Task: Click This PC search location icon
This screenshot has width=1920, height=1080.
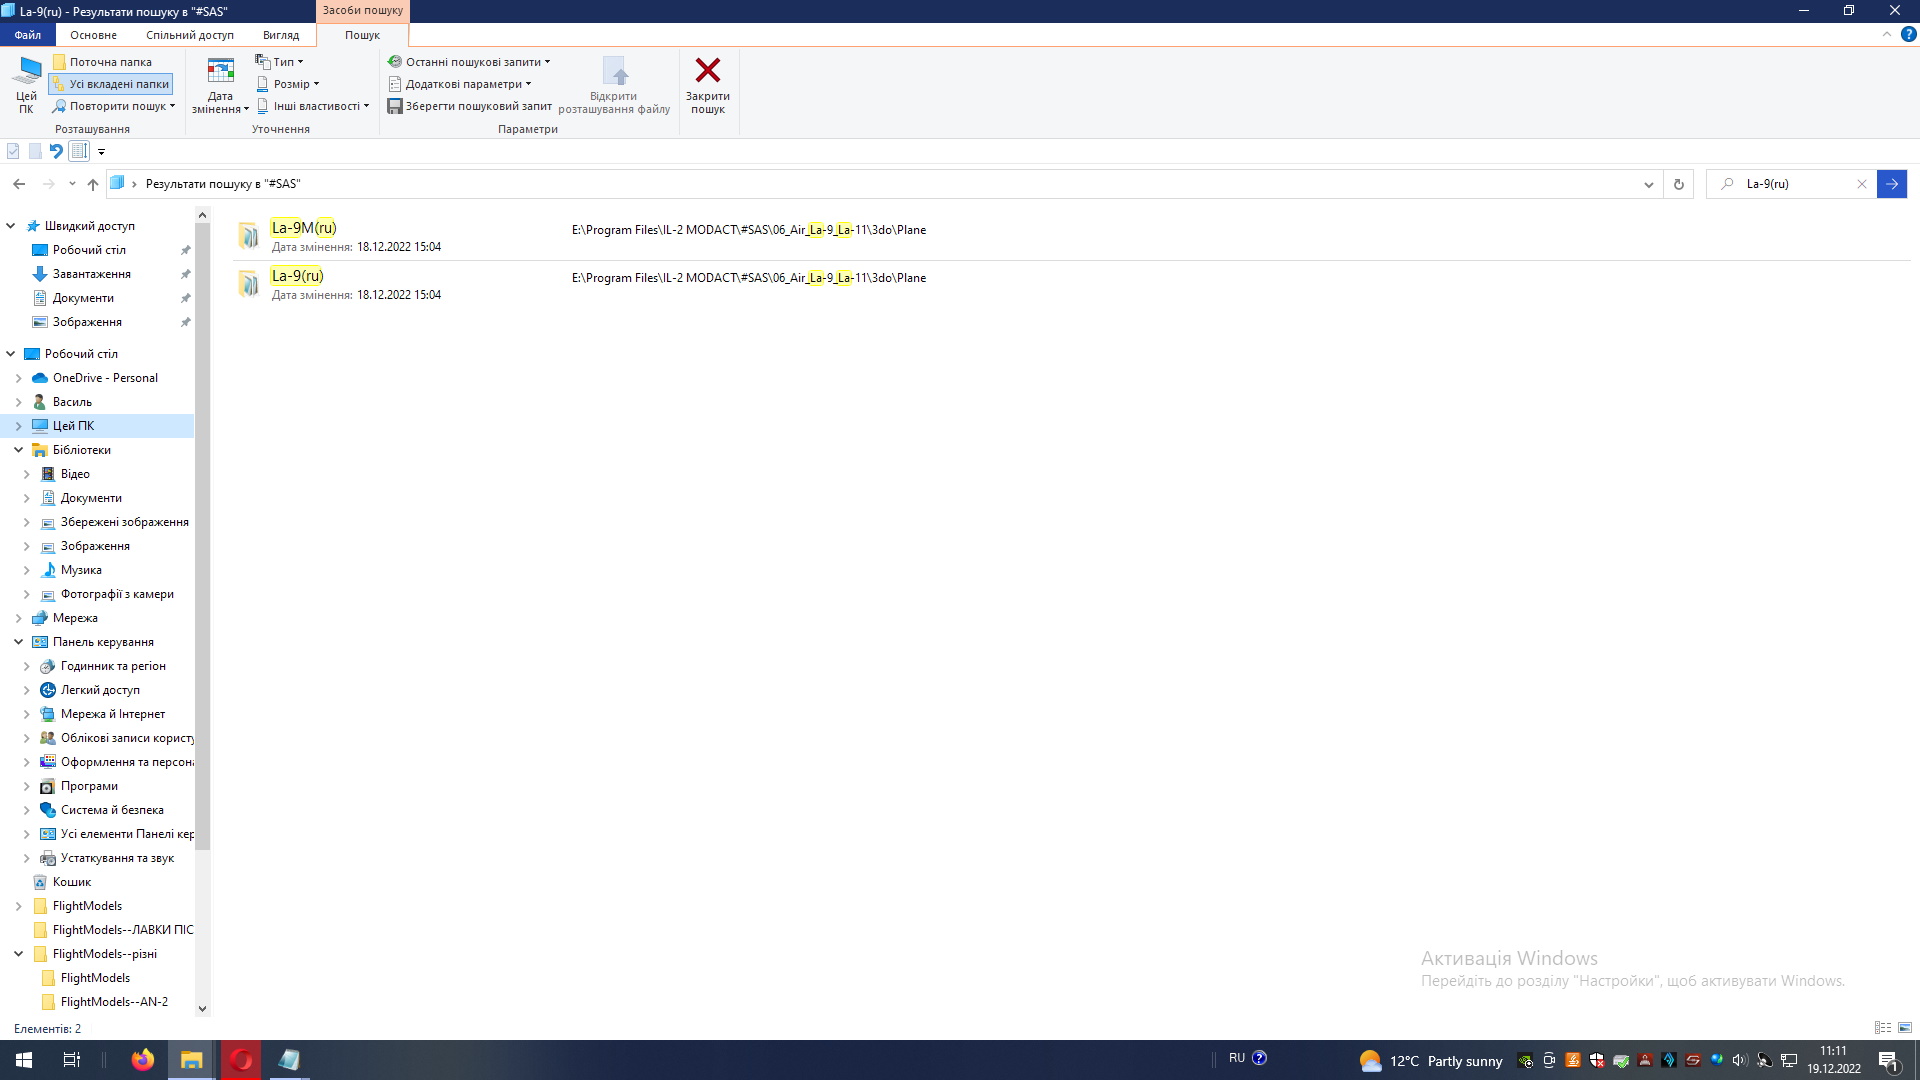Action: point(26,84)
